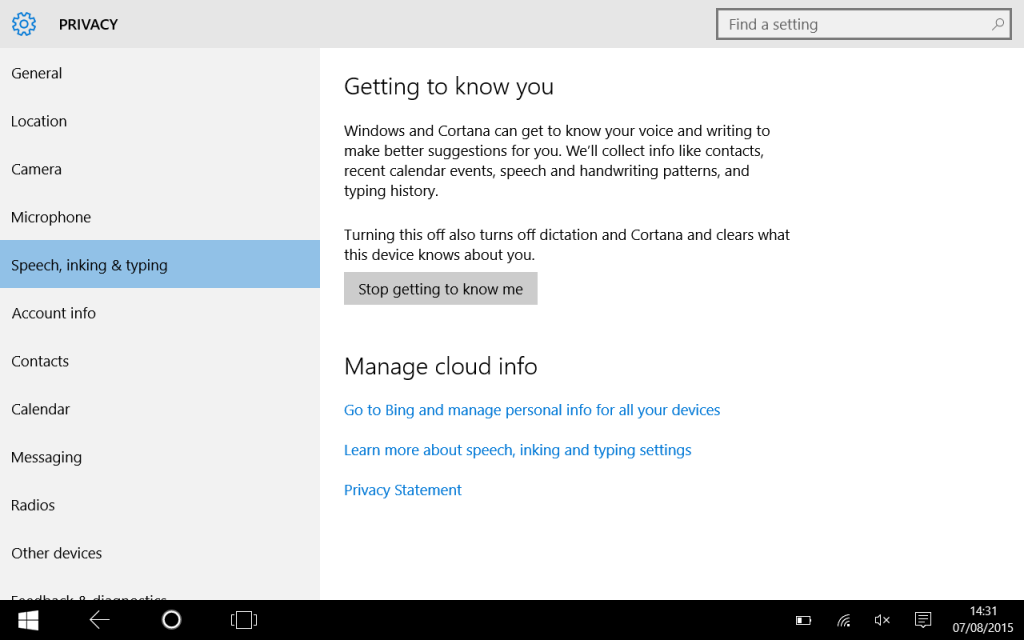1024x640 pixels.
Task: Open Bing personal info management link
Action: pos(532,410)
